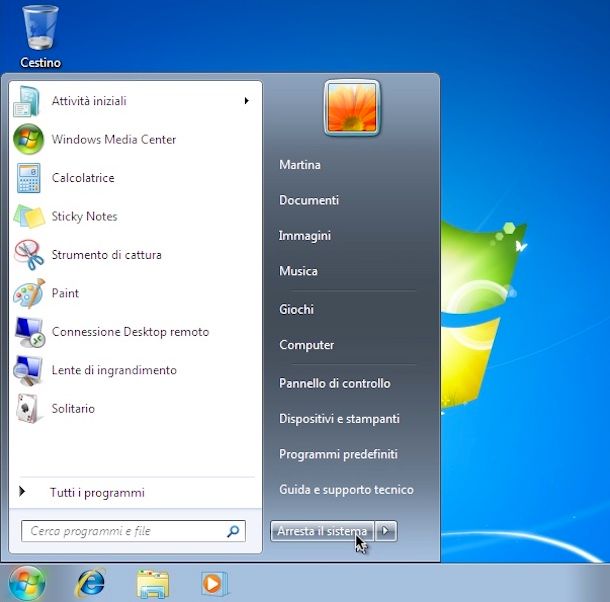This screenshot has width=610, height=602.
Task: Open Giochi from the Start menu
Action: click(x=296, y=309)
